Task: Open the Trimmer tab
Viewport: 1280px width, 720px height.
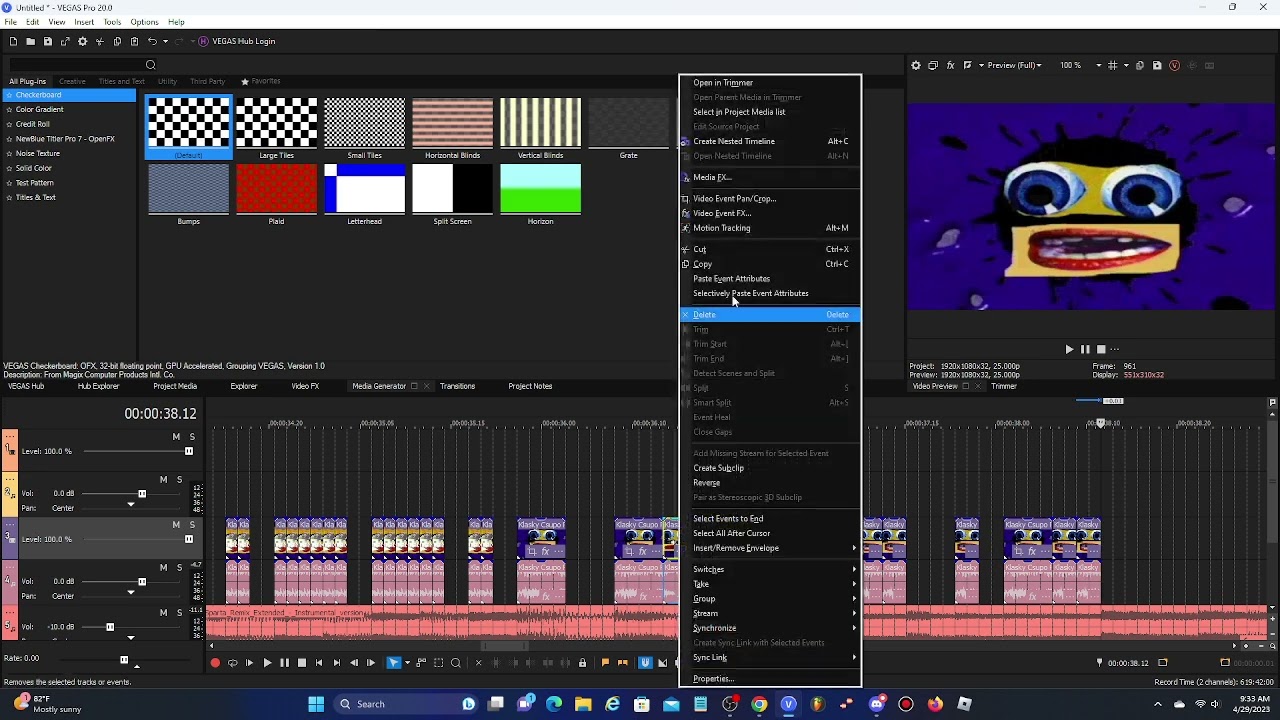Action: pyautogui.click(x=1004, y=386)
